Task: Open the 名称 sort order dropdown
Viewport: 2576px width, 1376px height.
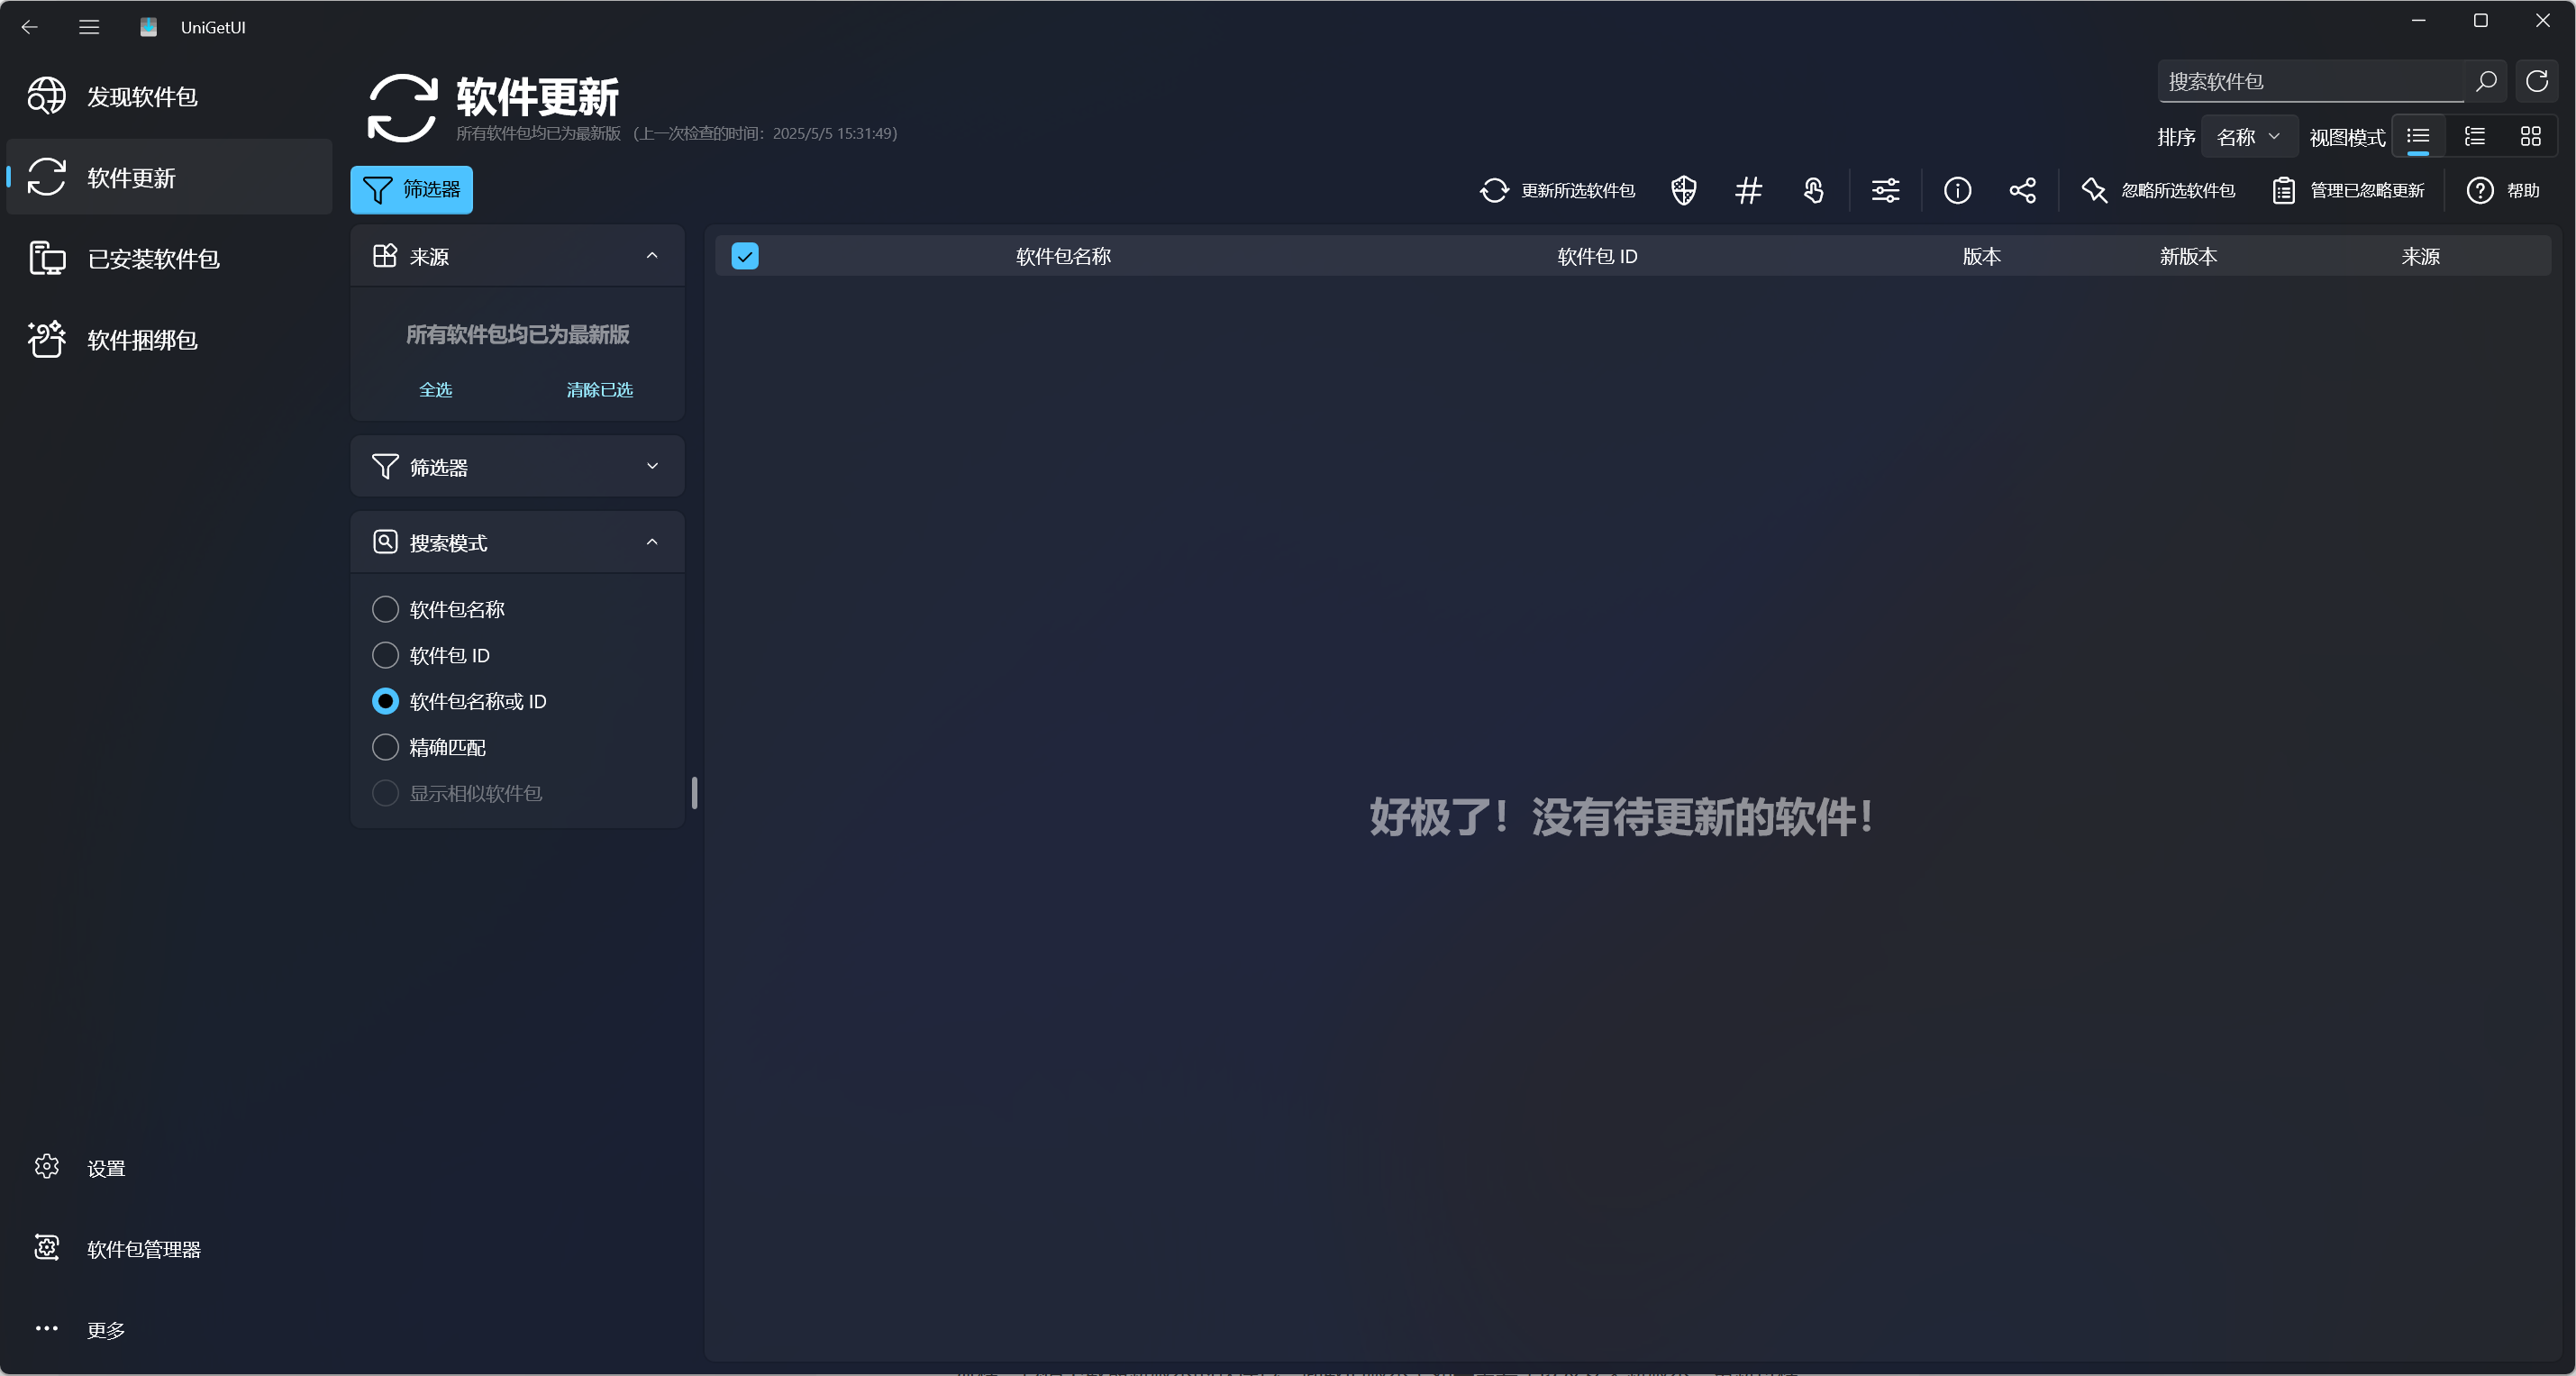Action: click(x=2247, y=137)
